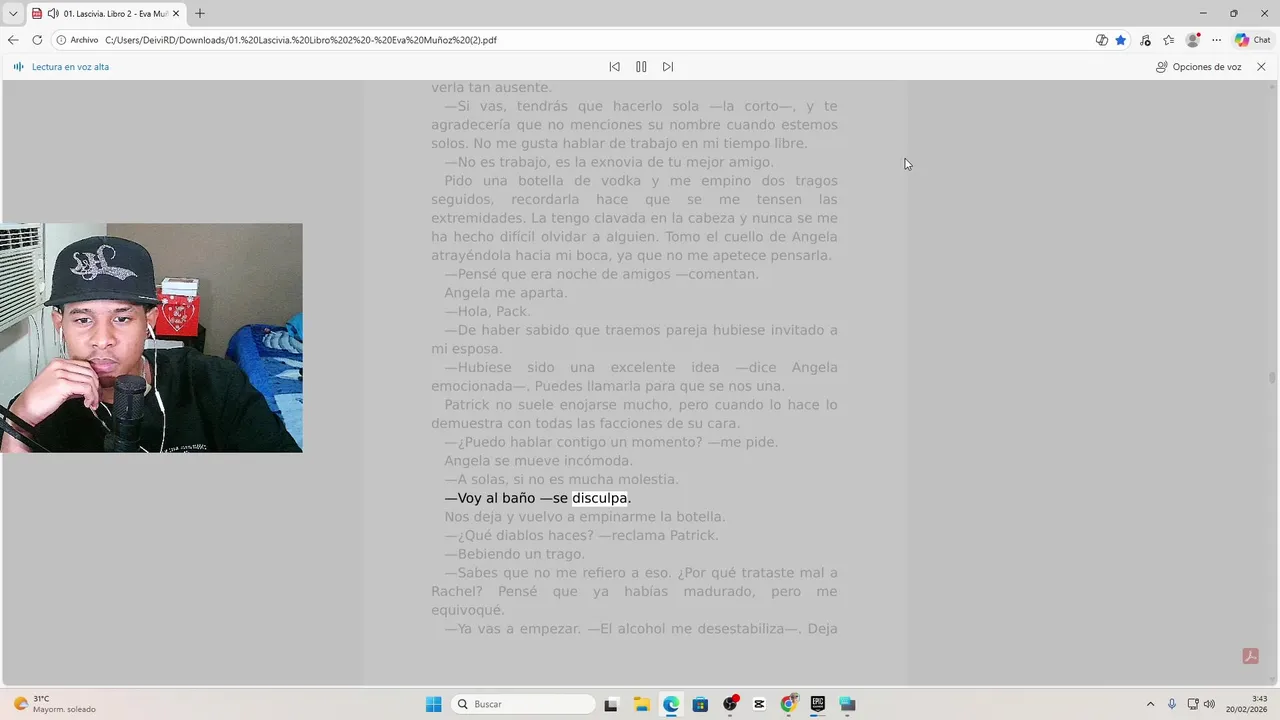1280x720 pixels.
Task: Open Microsoft Store from the taskbar
Action: [700, 704]
